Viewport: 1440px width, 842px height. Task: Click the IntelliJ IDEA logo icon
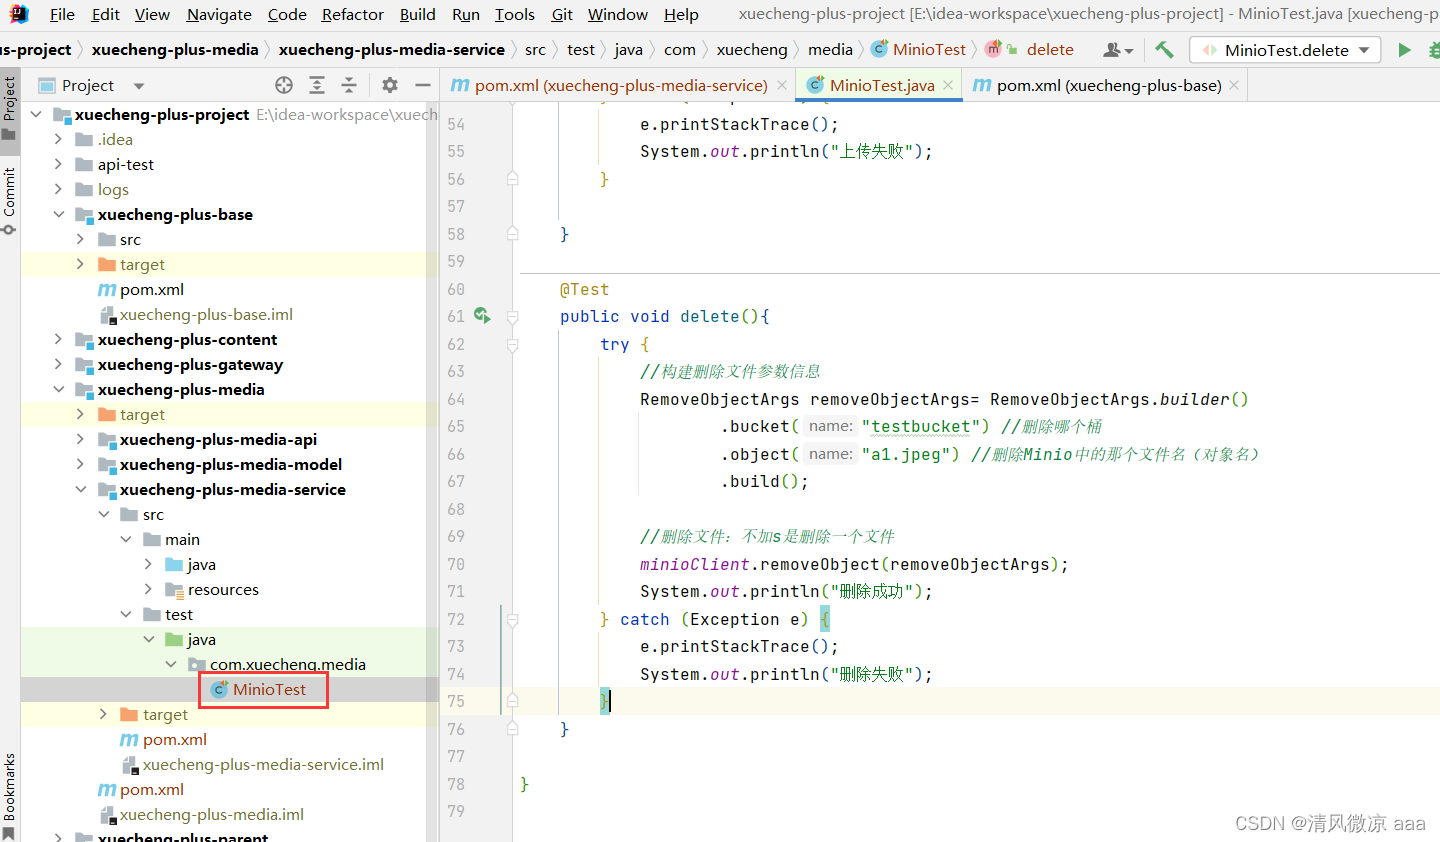18,13
